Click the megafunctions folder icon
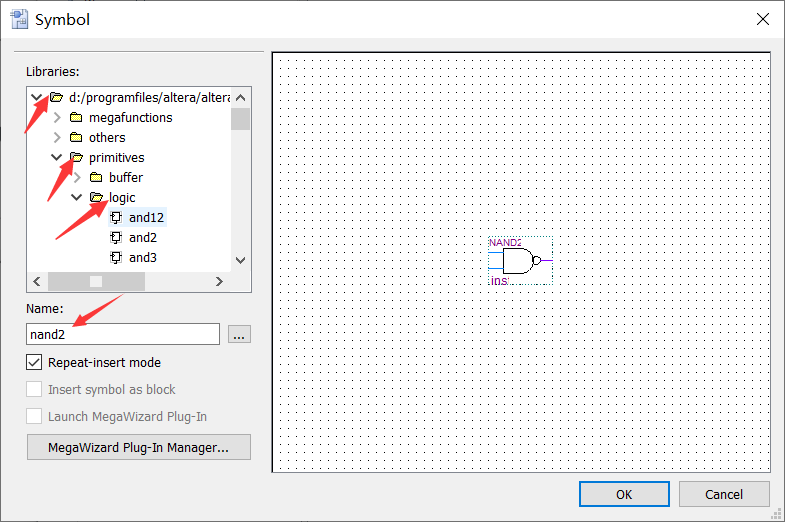785x522 pixels. [76, 117]
